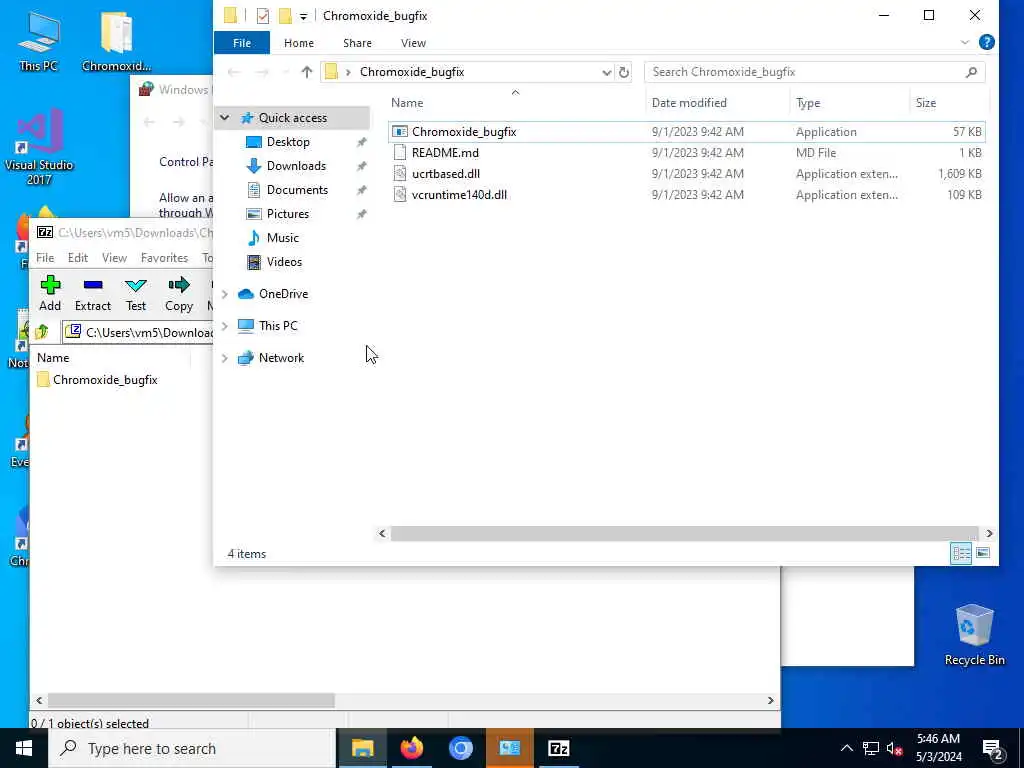Show hidden system tray icons
This screenshot has height=768, width=1024.
846,748
